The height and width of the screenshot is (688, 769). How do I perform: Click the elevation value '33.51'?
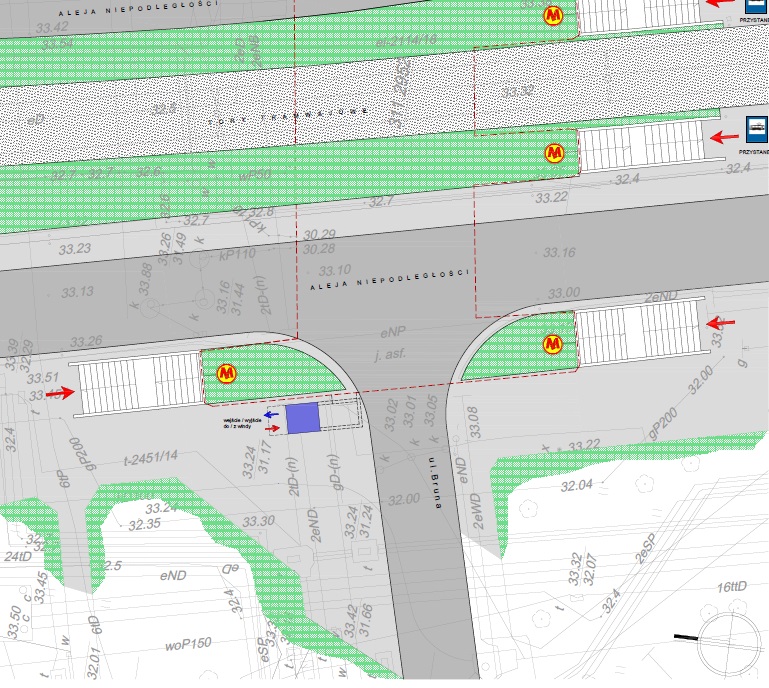tap(43, 378)
